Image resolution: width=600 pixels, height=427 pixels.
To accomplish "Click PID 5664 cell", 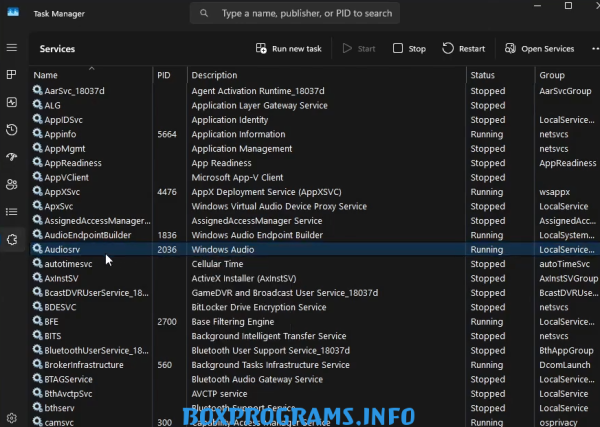I will coord(167,134).
